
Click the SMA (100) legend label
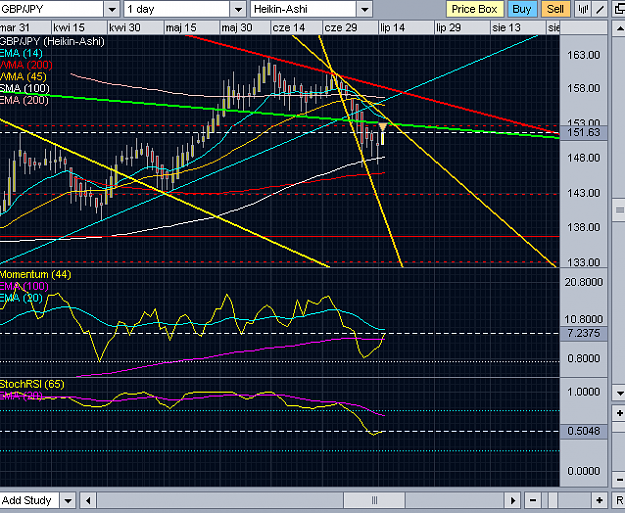coord(24,88)
